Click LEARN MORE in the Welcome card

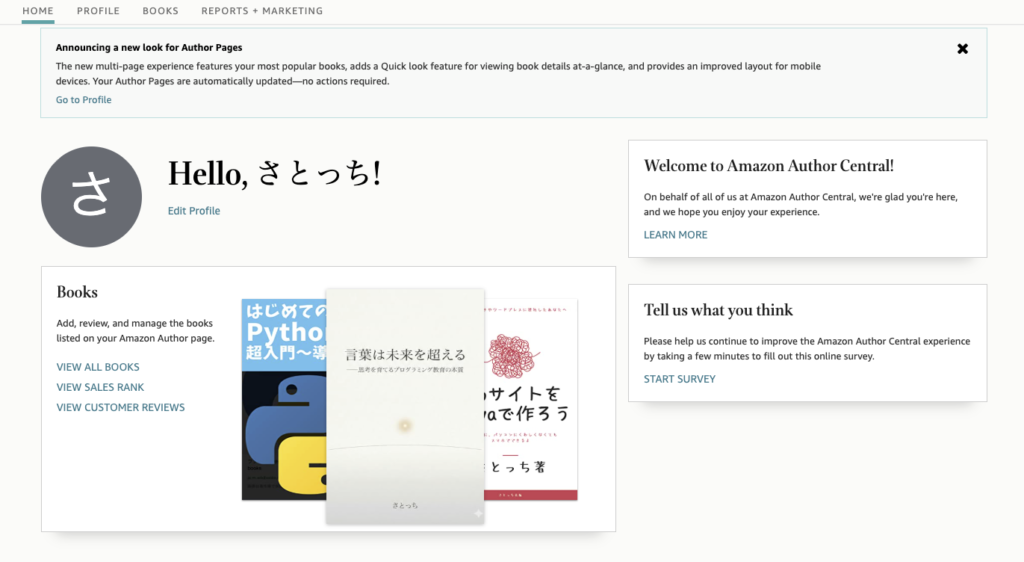click(x=675, y=235)
